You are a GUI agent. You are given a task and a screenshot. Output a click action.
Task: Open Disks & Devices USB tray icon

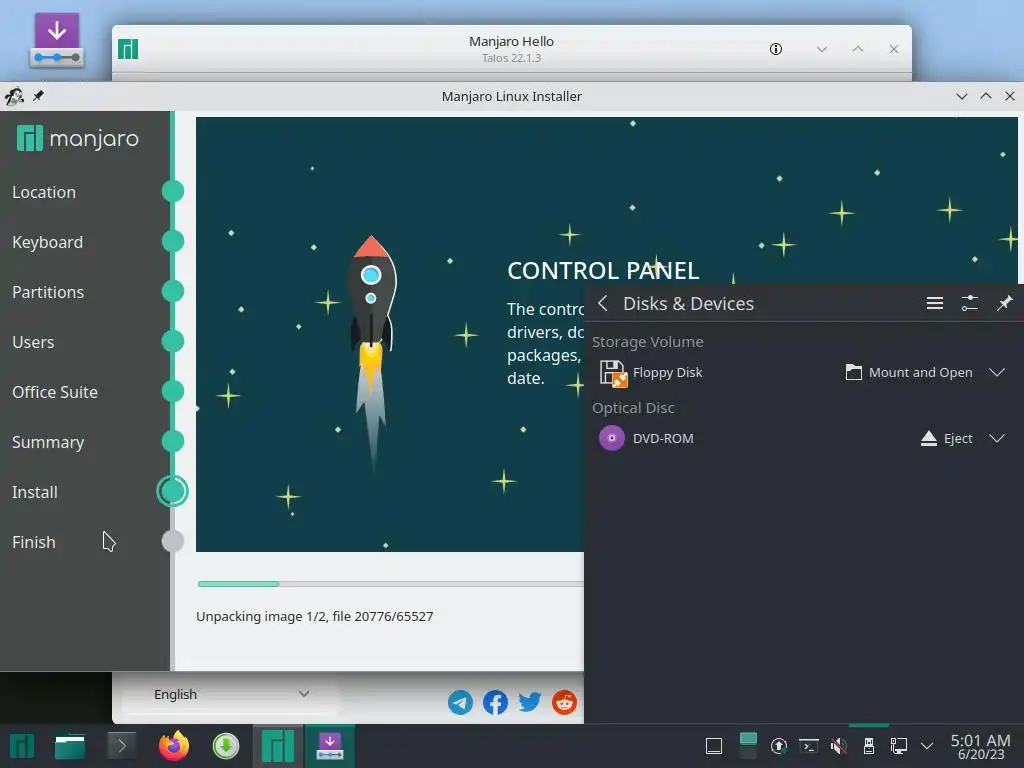[869, 746]
